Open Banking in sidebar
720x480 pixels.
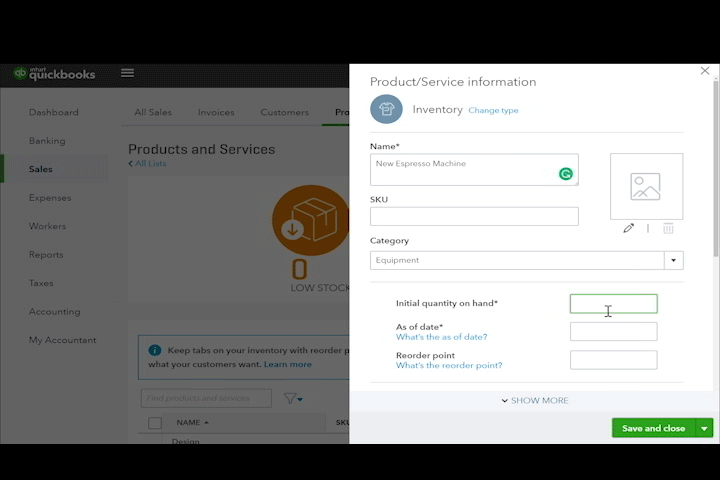[47, 141]
